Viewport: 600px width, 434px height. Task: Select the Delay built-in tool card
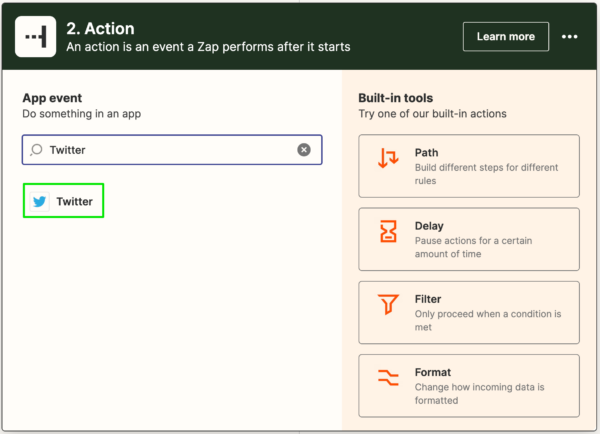tap(469, 239)
